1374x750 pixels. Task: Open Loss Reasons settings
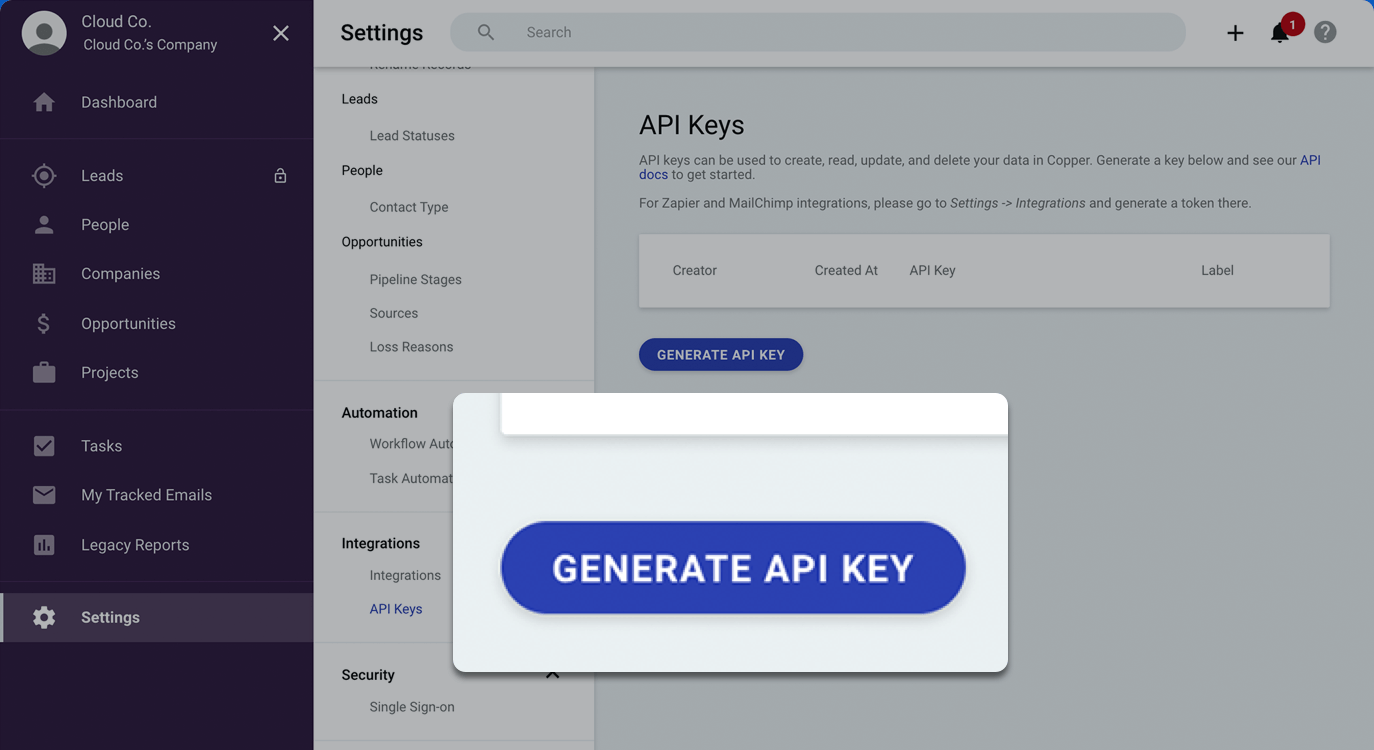pyautogui.click(x=411, y=347)
